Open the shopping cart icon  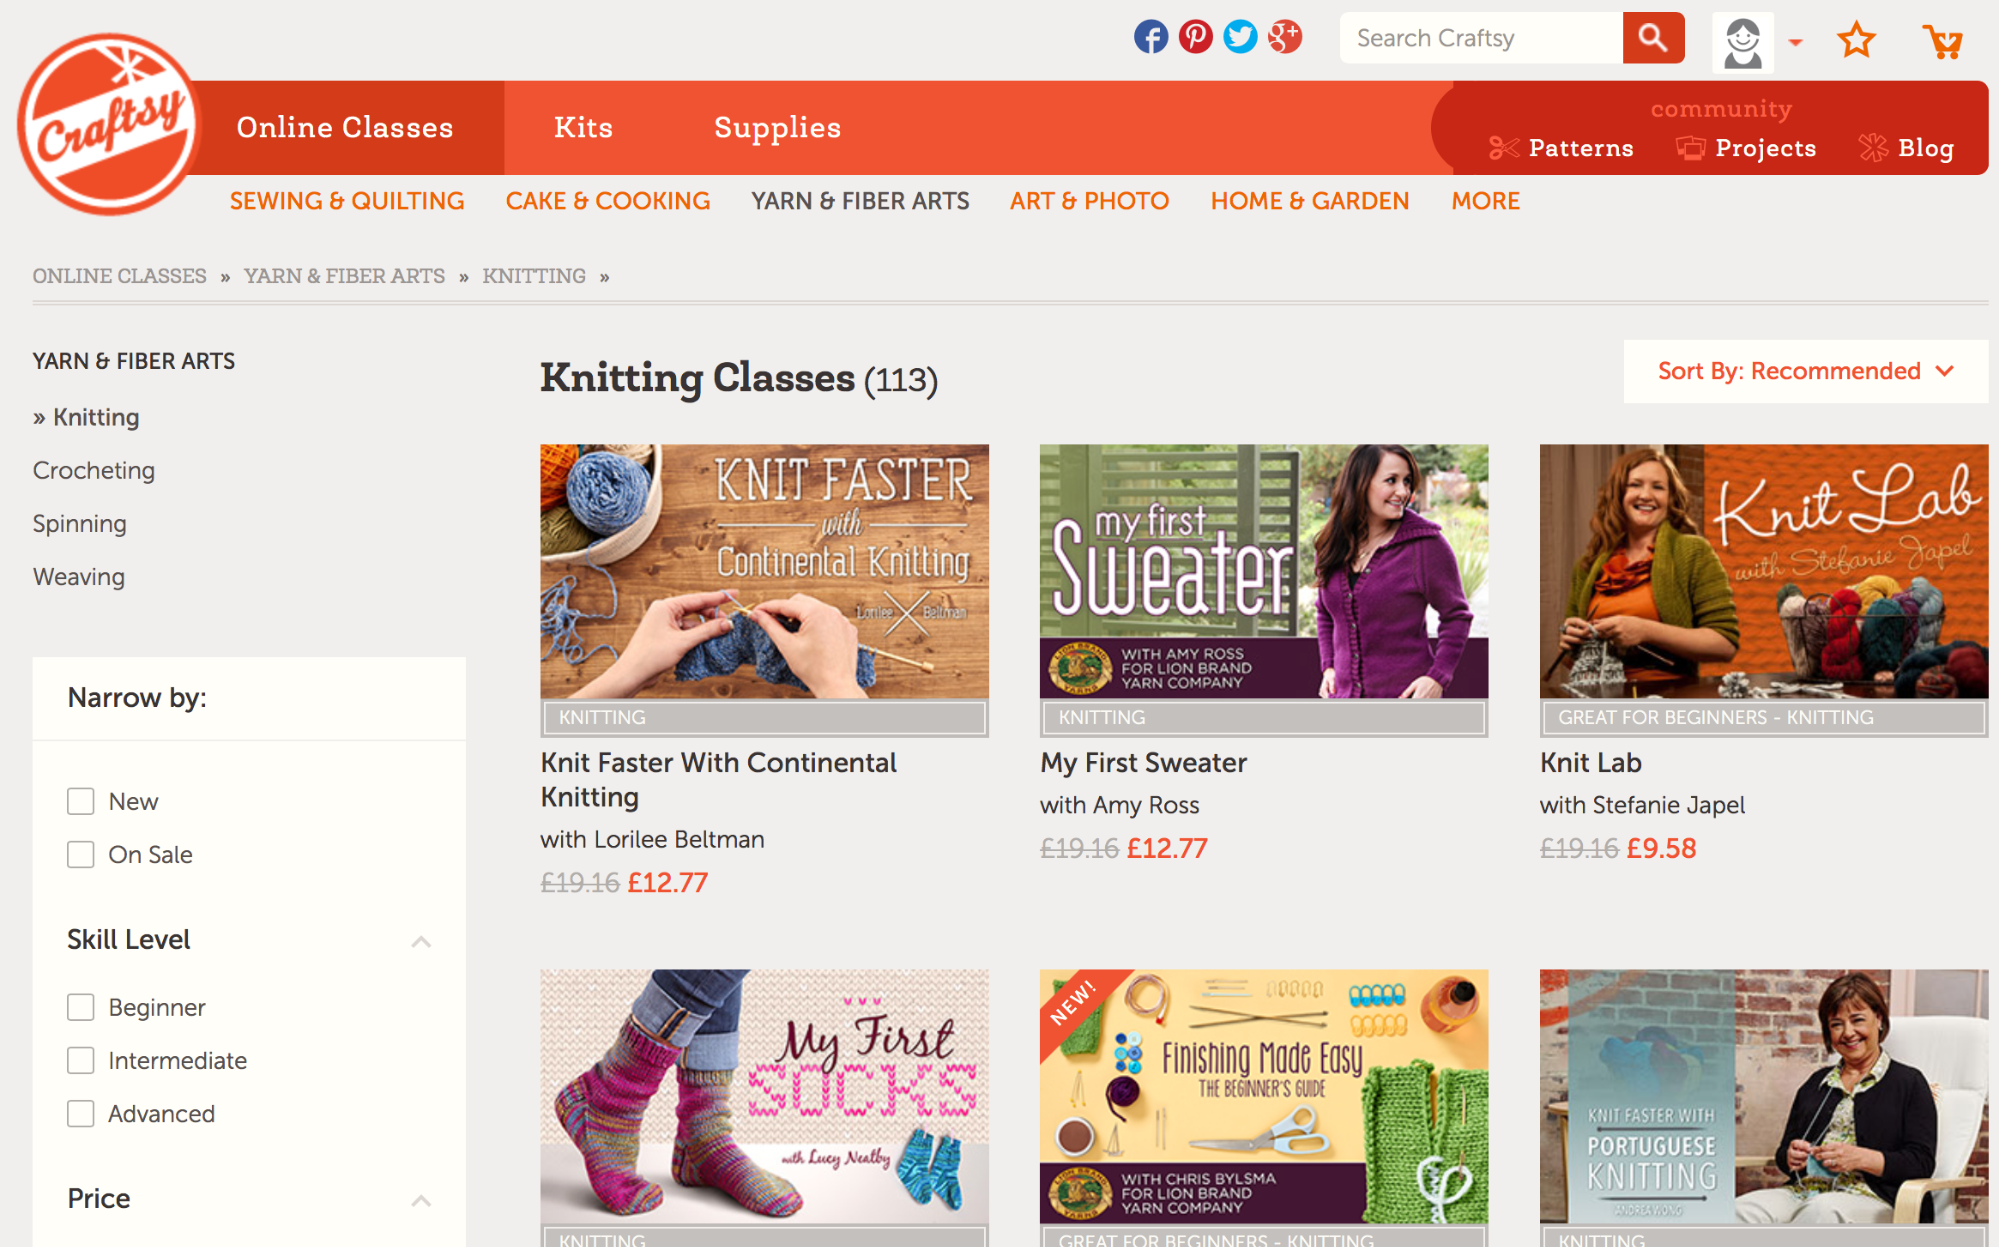click(1943, 42)
